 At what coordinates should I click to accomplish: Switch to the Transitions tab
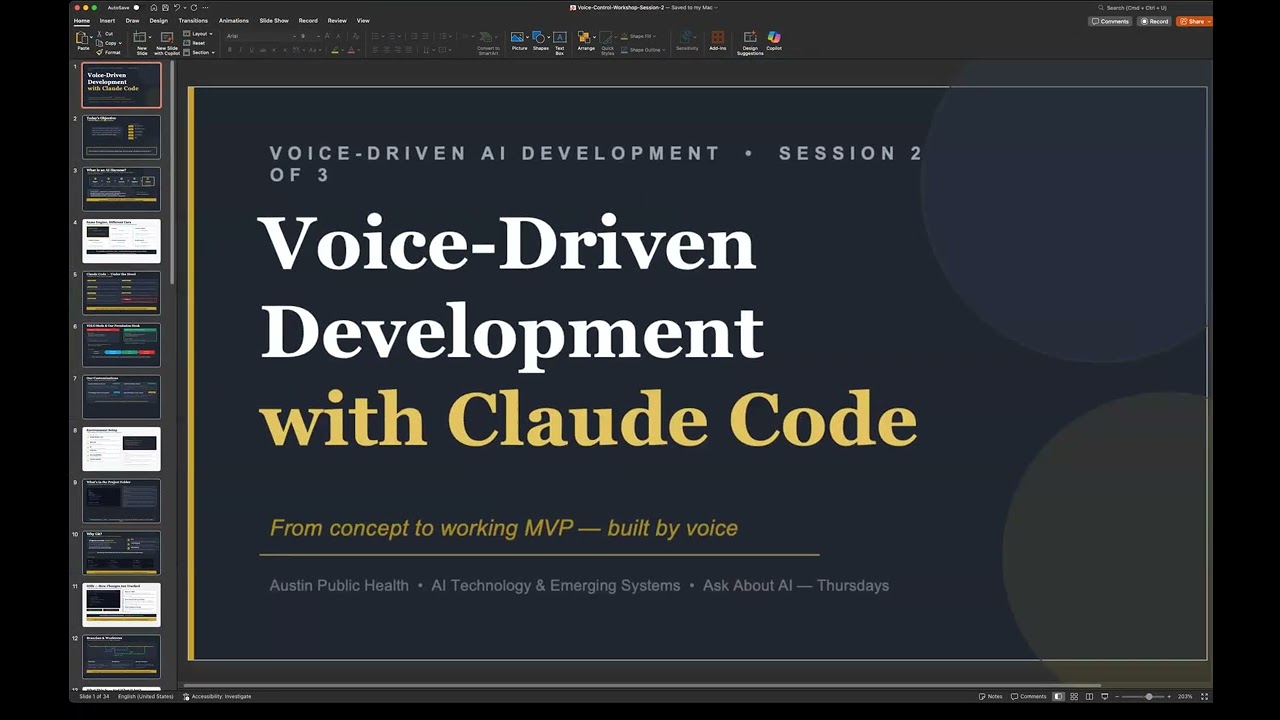click(193, 20)
